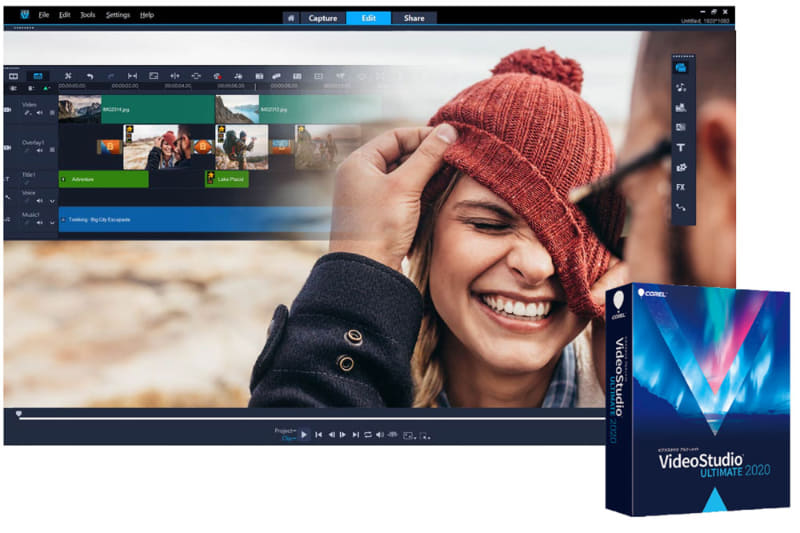Open the Edit menu in menu bar

(64, 15)
